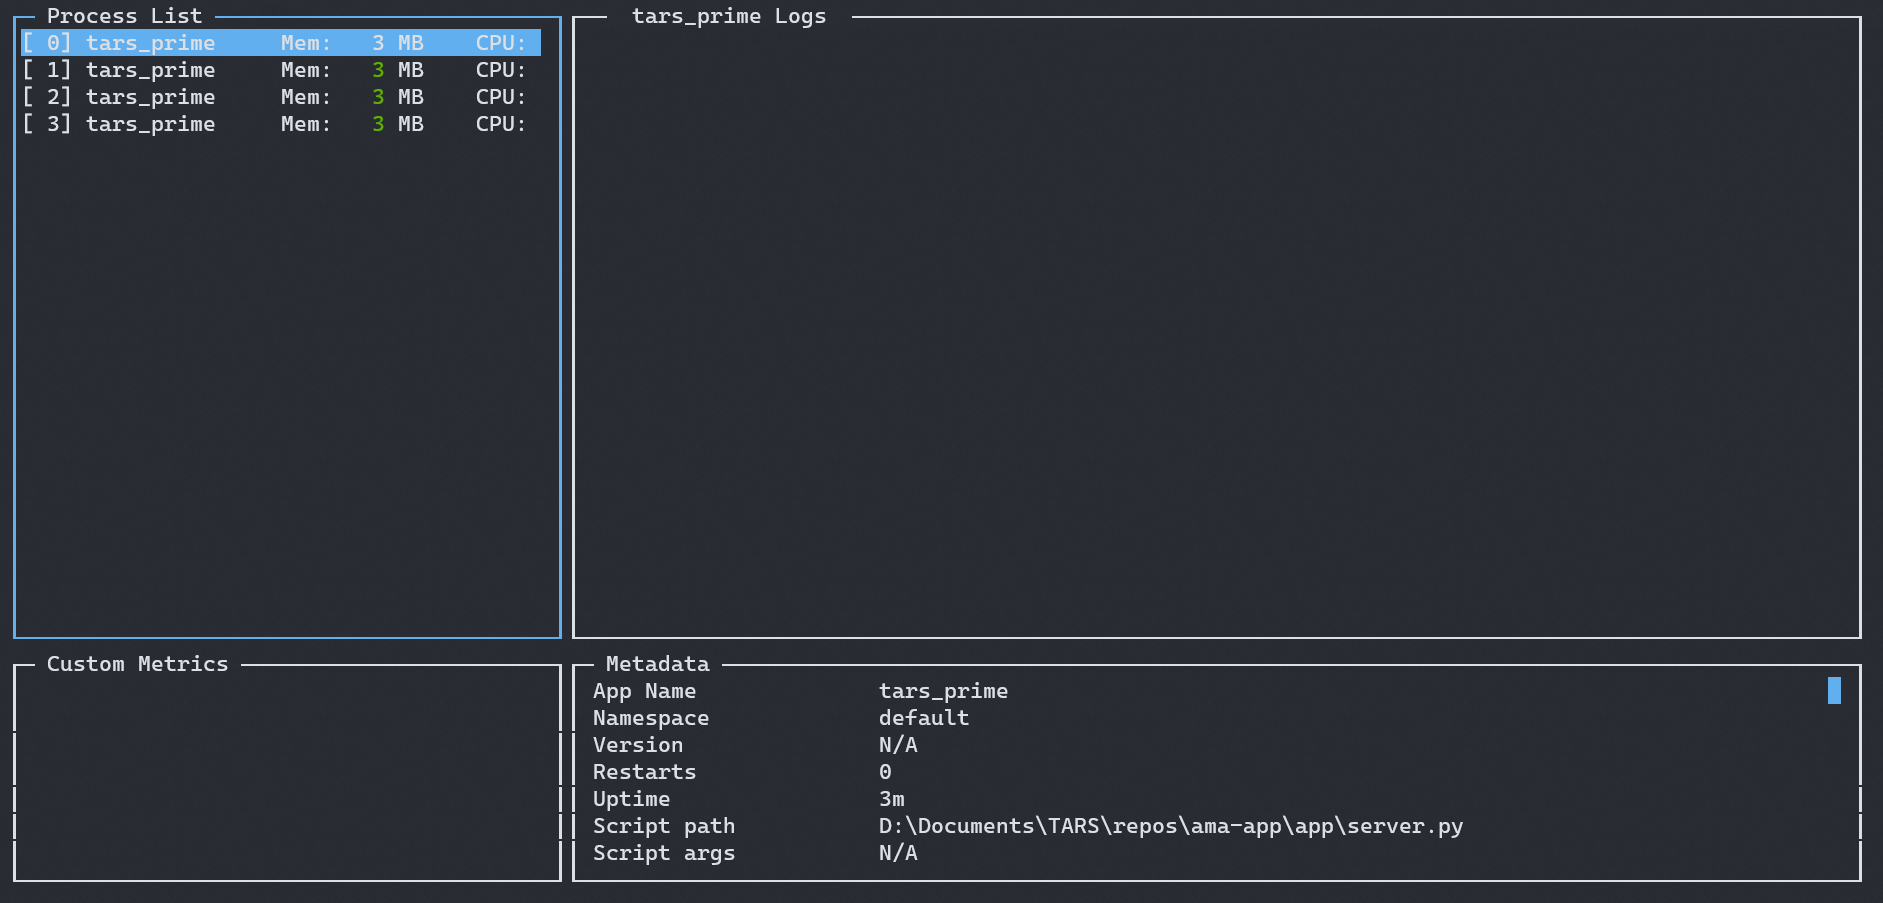Image resolution: width=1883 pixels, height=903 pixels.
Task: Open the Custom Metrics panel
Action: [137, 663]
